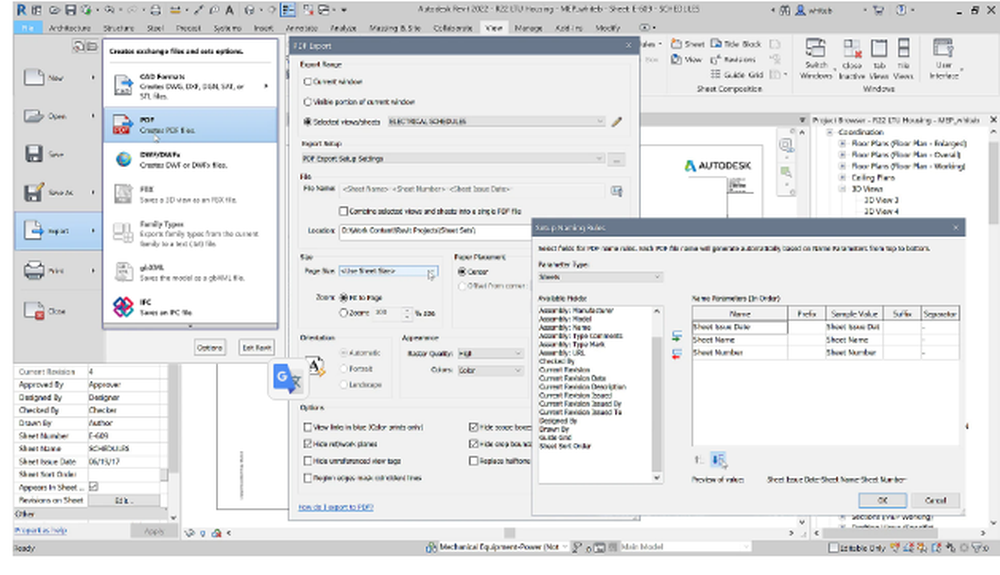Open the Collaborate ribbon tab
This screenshot has width=1000, height=575.
coord(453,29)
